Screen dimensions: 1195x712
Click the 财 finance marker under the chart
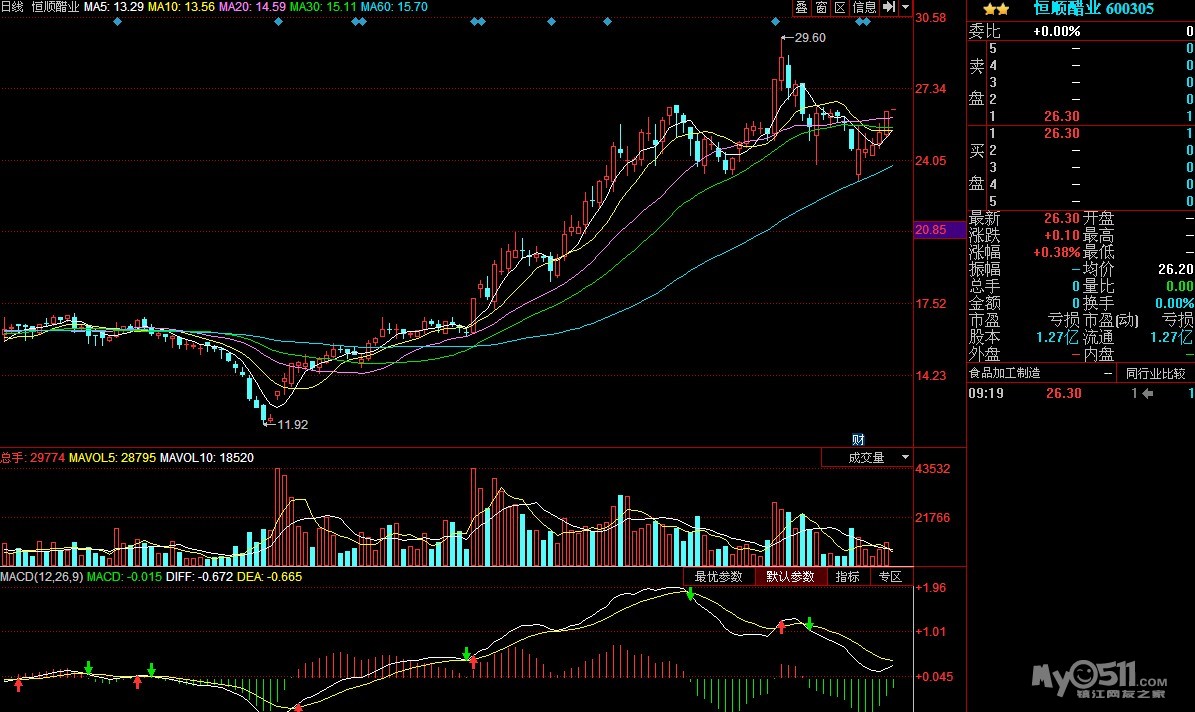click(x=857, y=439)
